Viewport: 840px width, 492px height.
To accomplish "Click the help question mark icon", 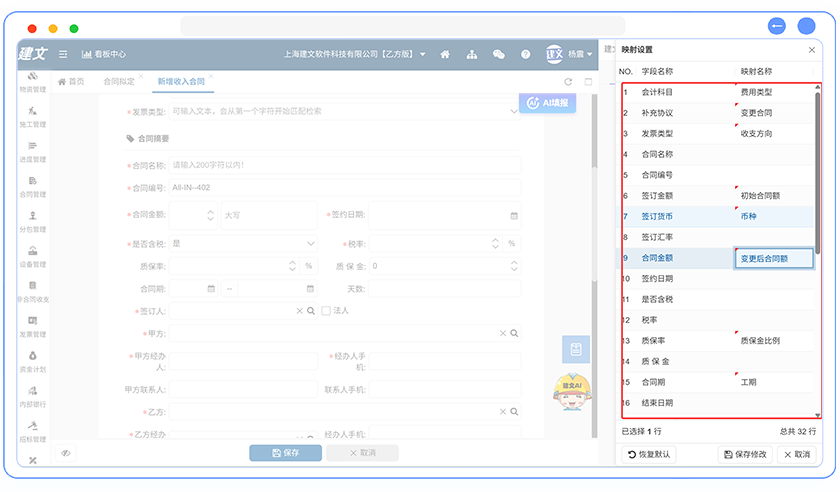I will point(526,54).
